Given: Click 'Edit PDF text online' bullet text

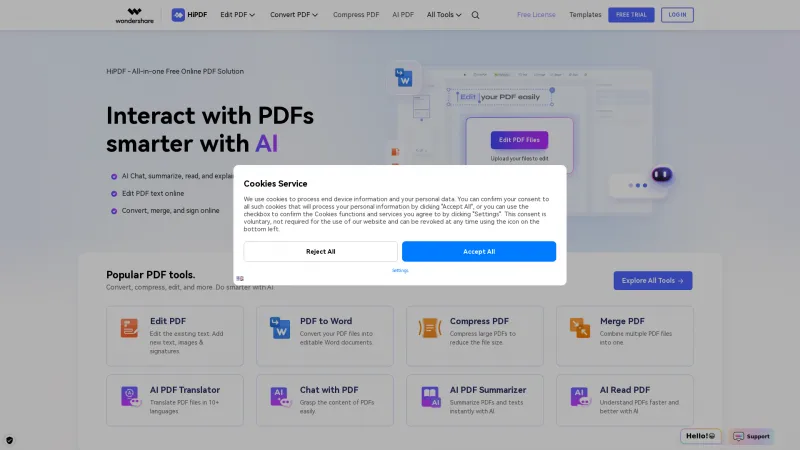Looking at the screenshot, I should [x=153, y=193].
